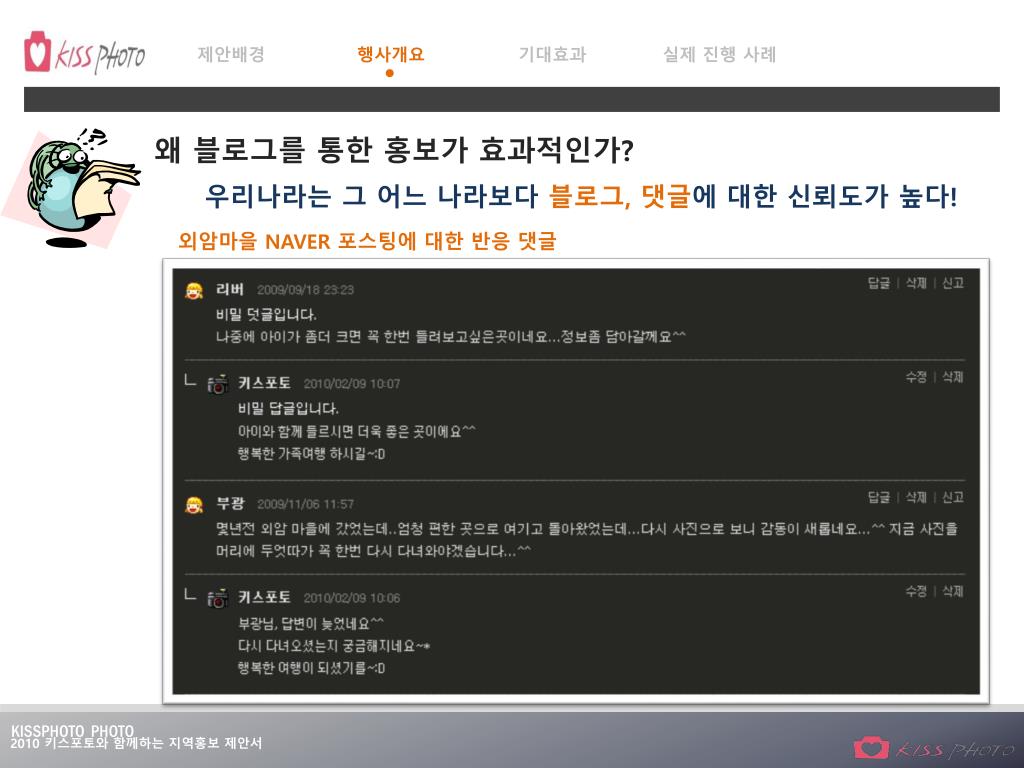Click the reply arrow icon before the 10:07 키스포토 reply
Screen dimensions: 1024x768
[190, 379]
